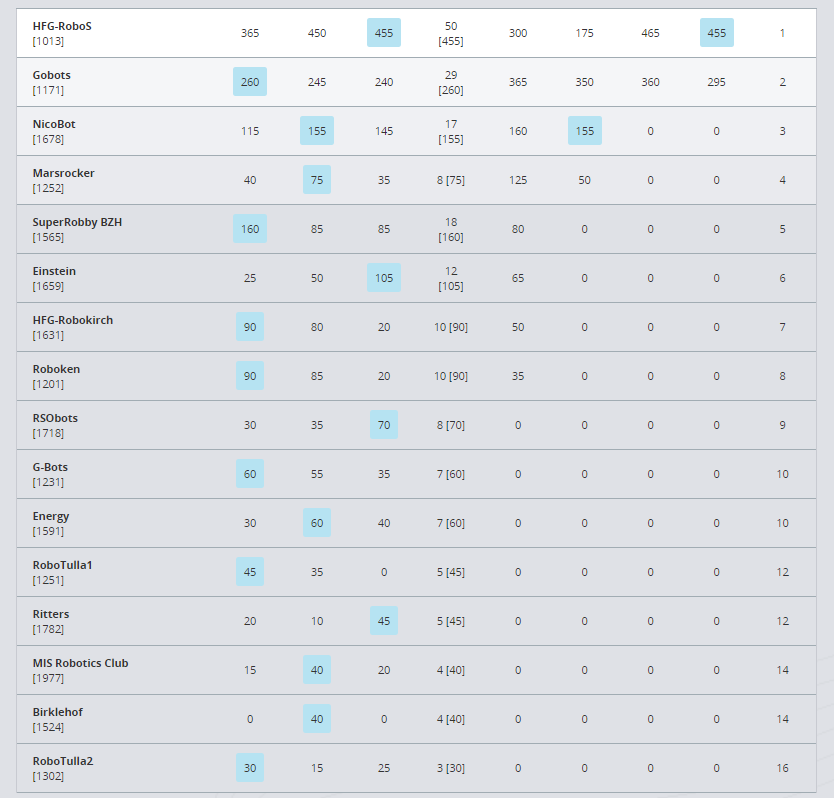834x798 pixels.
Task: Select the NicoBot team name
Action: coord(54,124)
